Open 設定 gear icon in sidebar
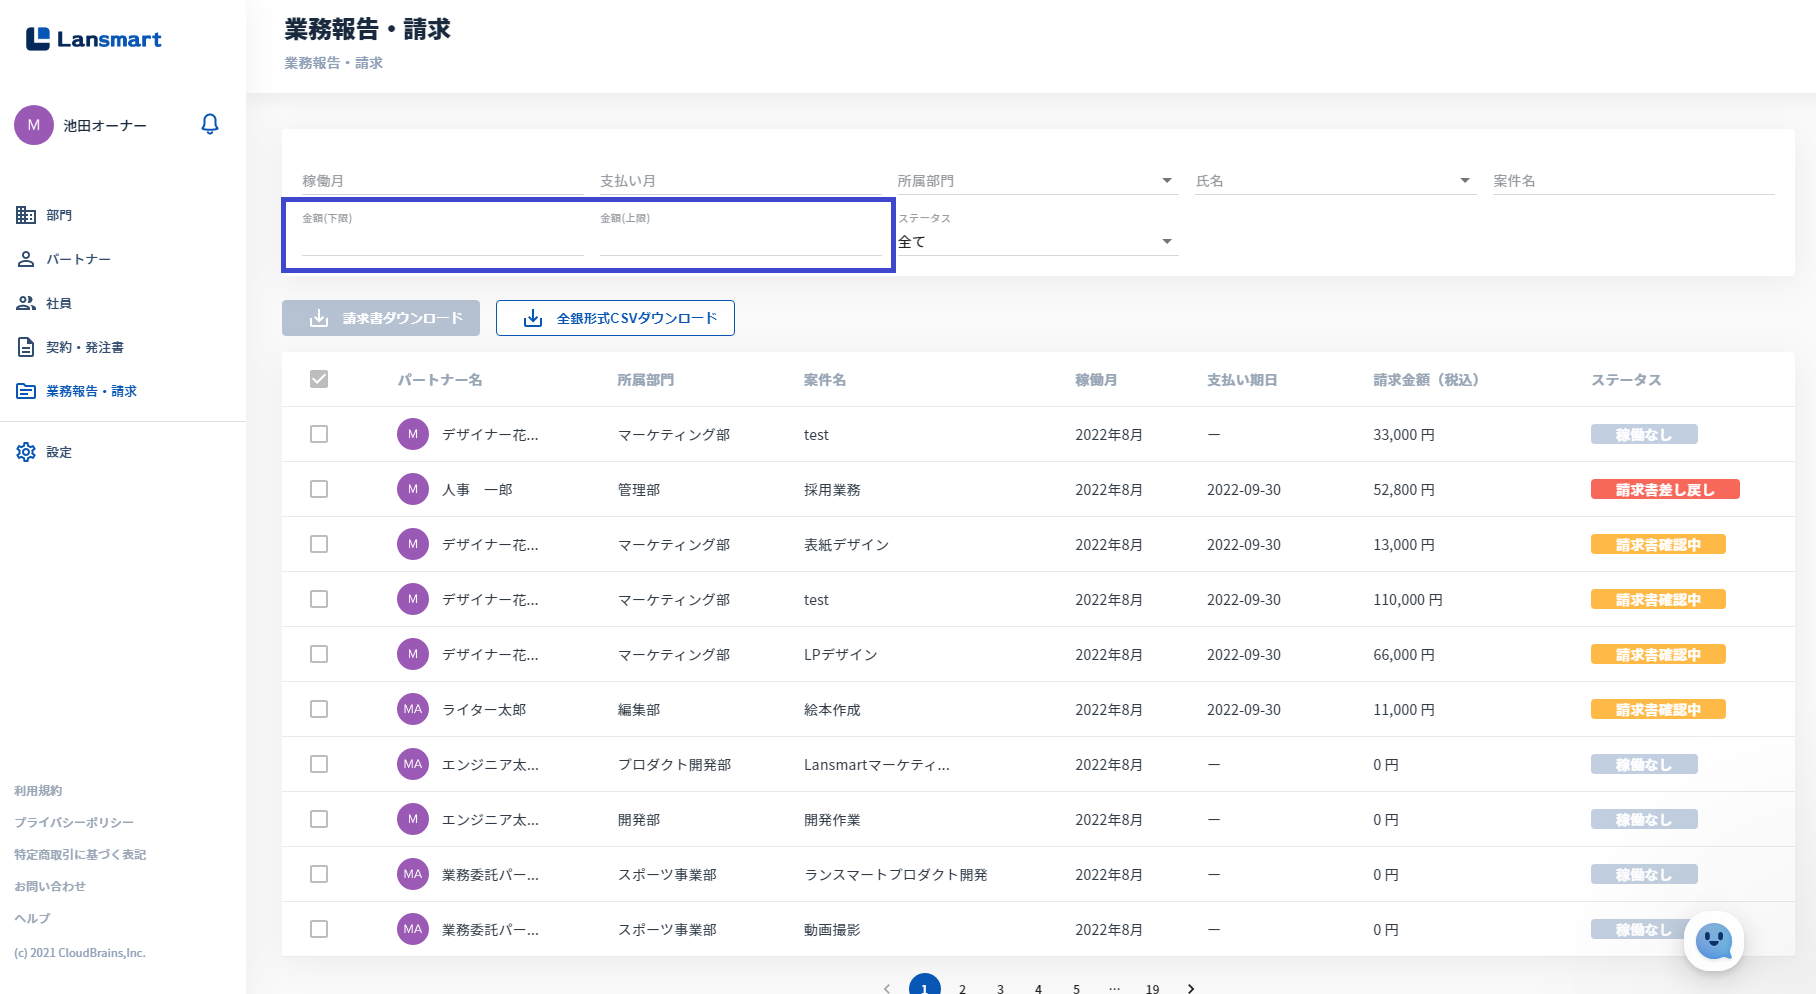Viewport: 1816px width, 994px height. (x=26, y=452)
